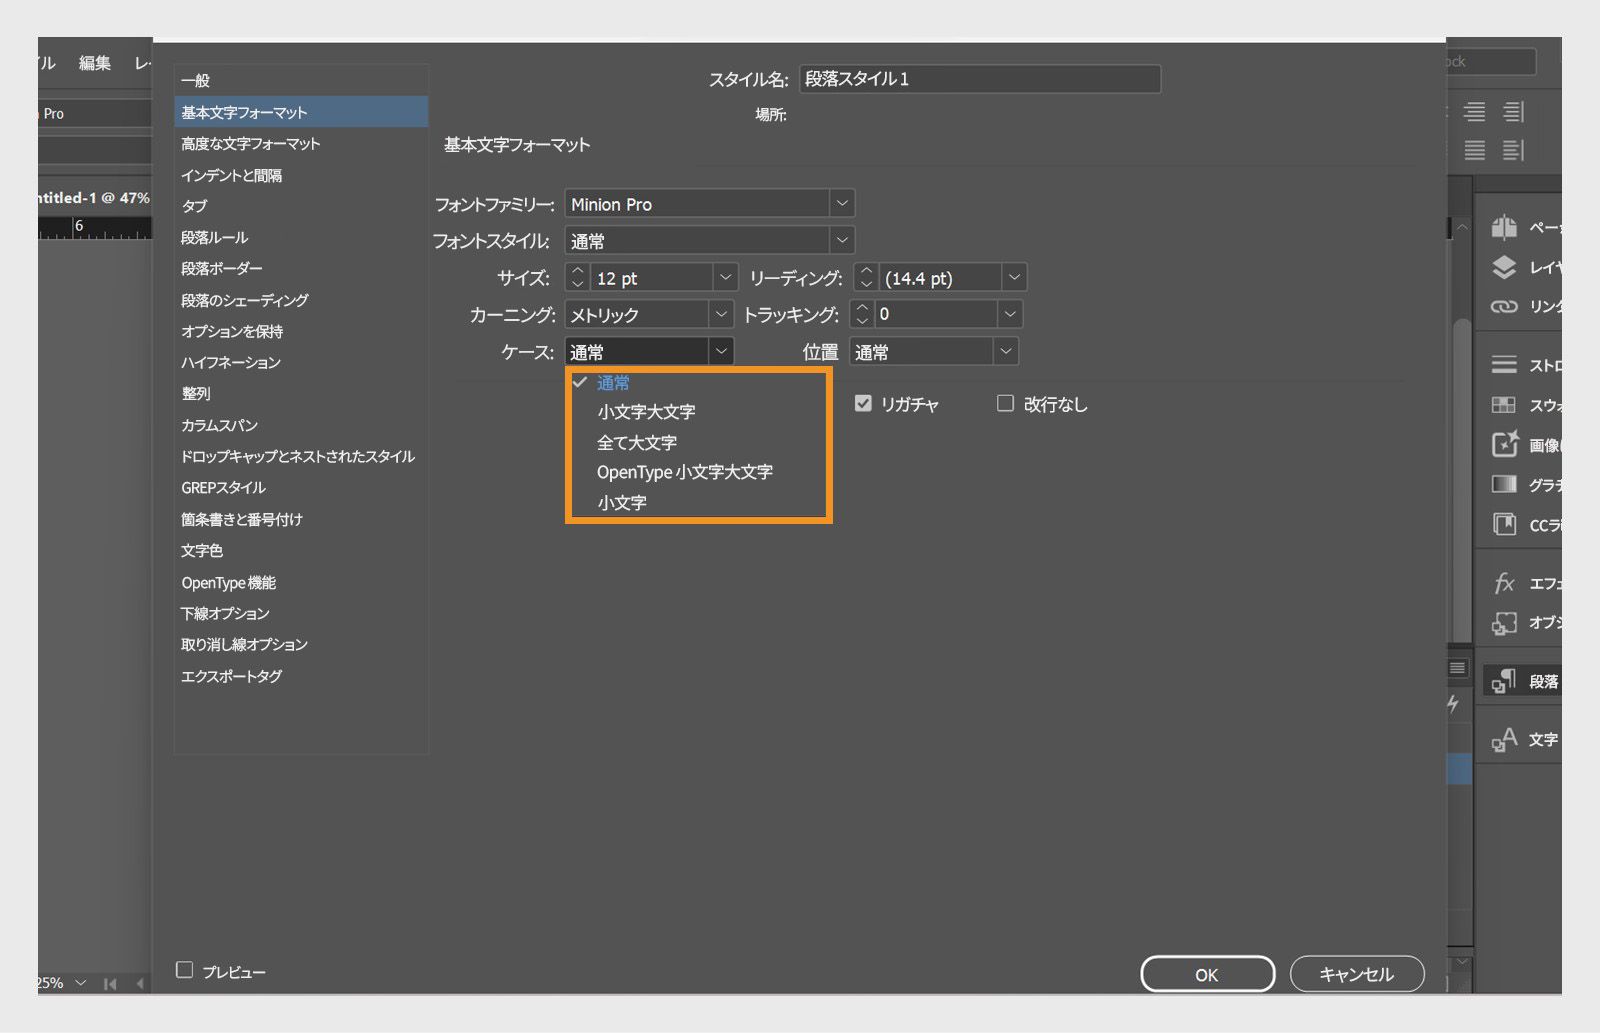Select 箇条書きと番号付け category
This screenshot has width=1600, height=1033.
[x=301, y=519]
